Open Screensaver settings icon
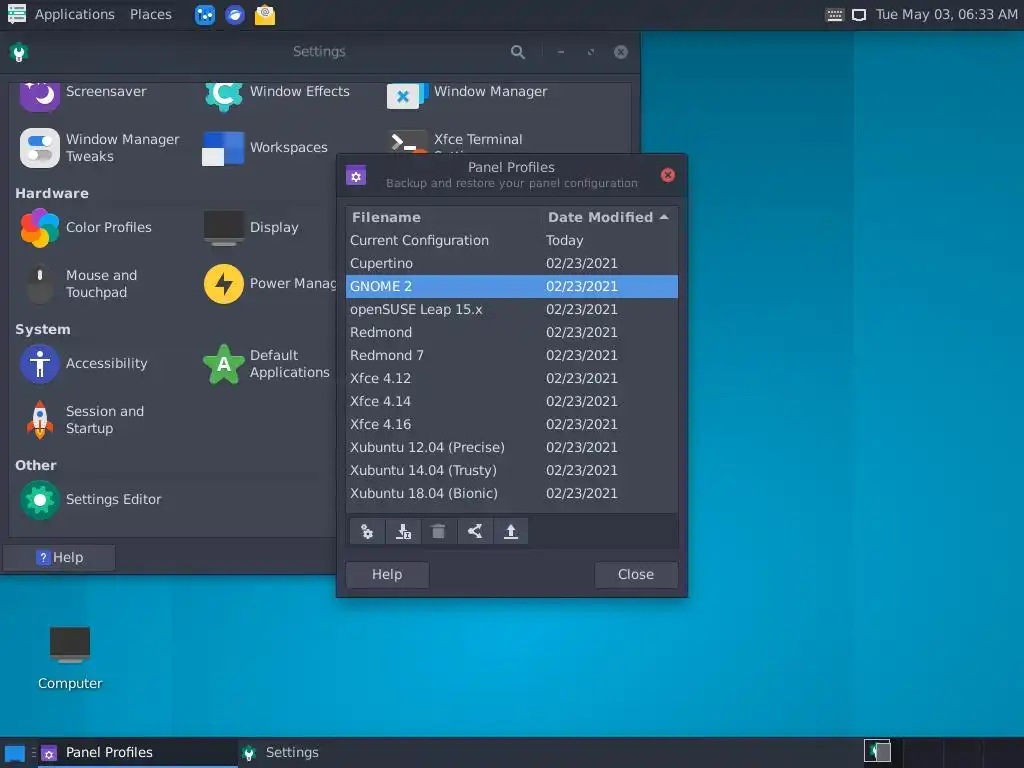Viewport: 1024px width, 768px height. (x=40, y=95)
